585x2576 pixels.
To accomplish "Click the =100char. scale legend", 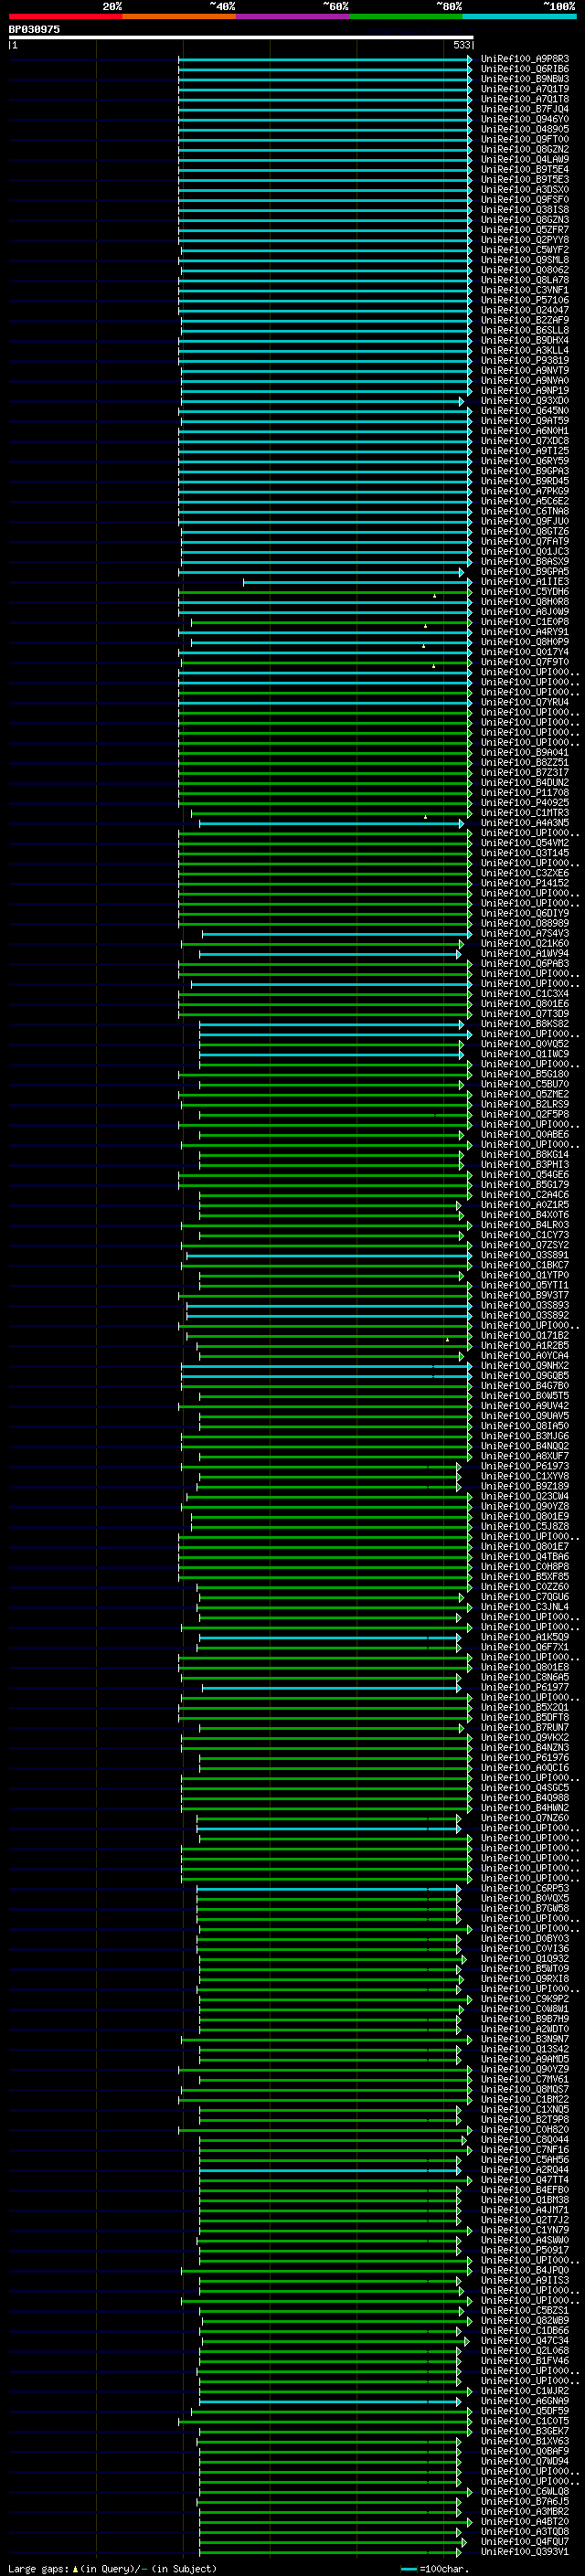I will (x=435, y=2569).
